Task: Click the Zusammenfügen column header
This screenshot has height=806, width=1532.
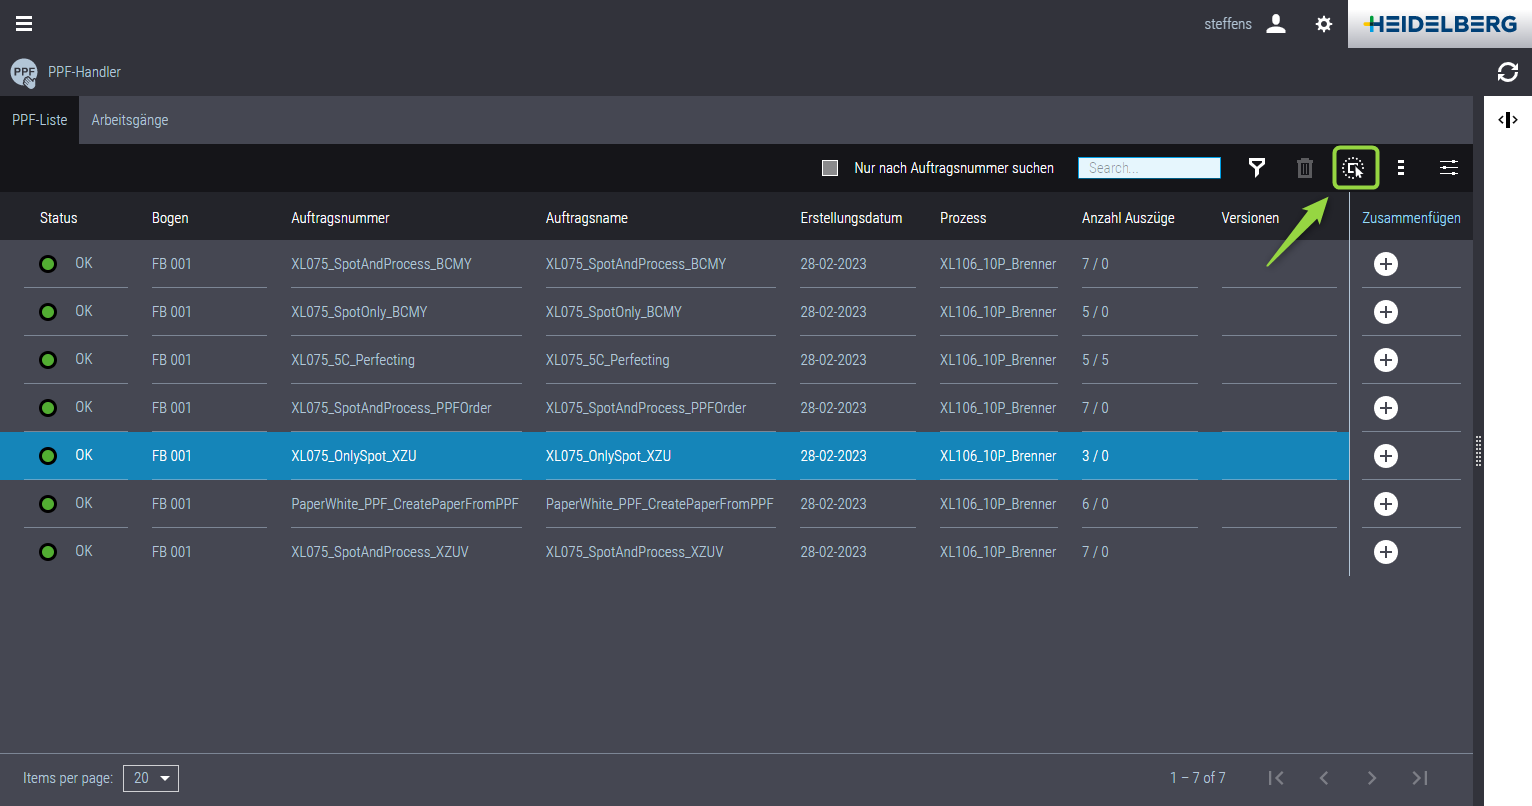Action: (x=1411, y=218)
